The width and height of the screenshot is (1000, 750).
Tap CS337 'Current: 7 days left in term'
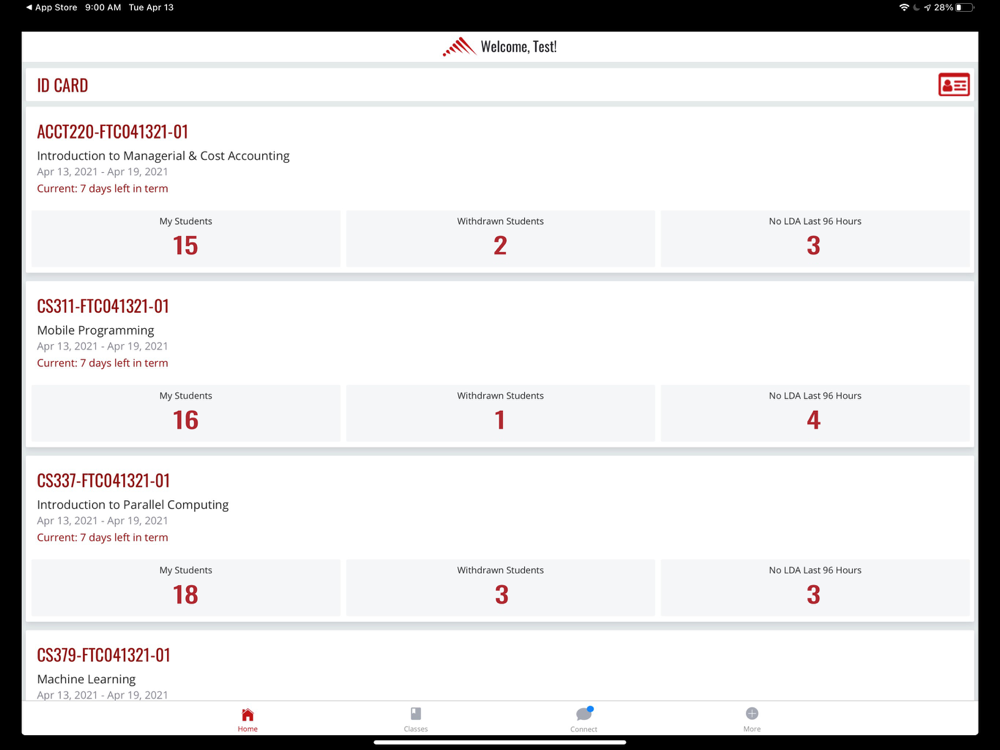click(x=103, y=537)
